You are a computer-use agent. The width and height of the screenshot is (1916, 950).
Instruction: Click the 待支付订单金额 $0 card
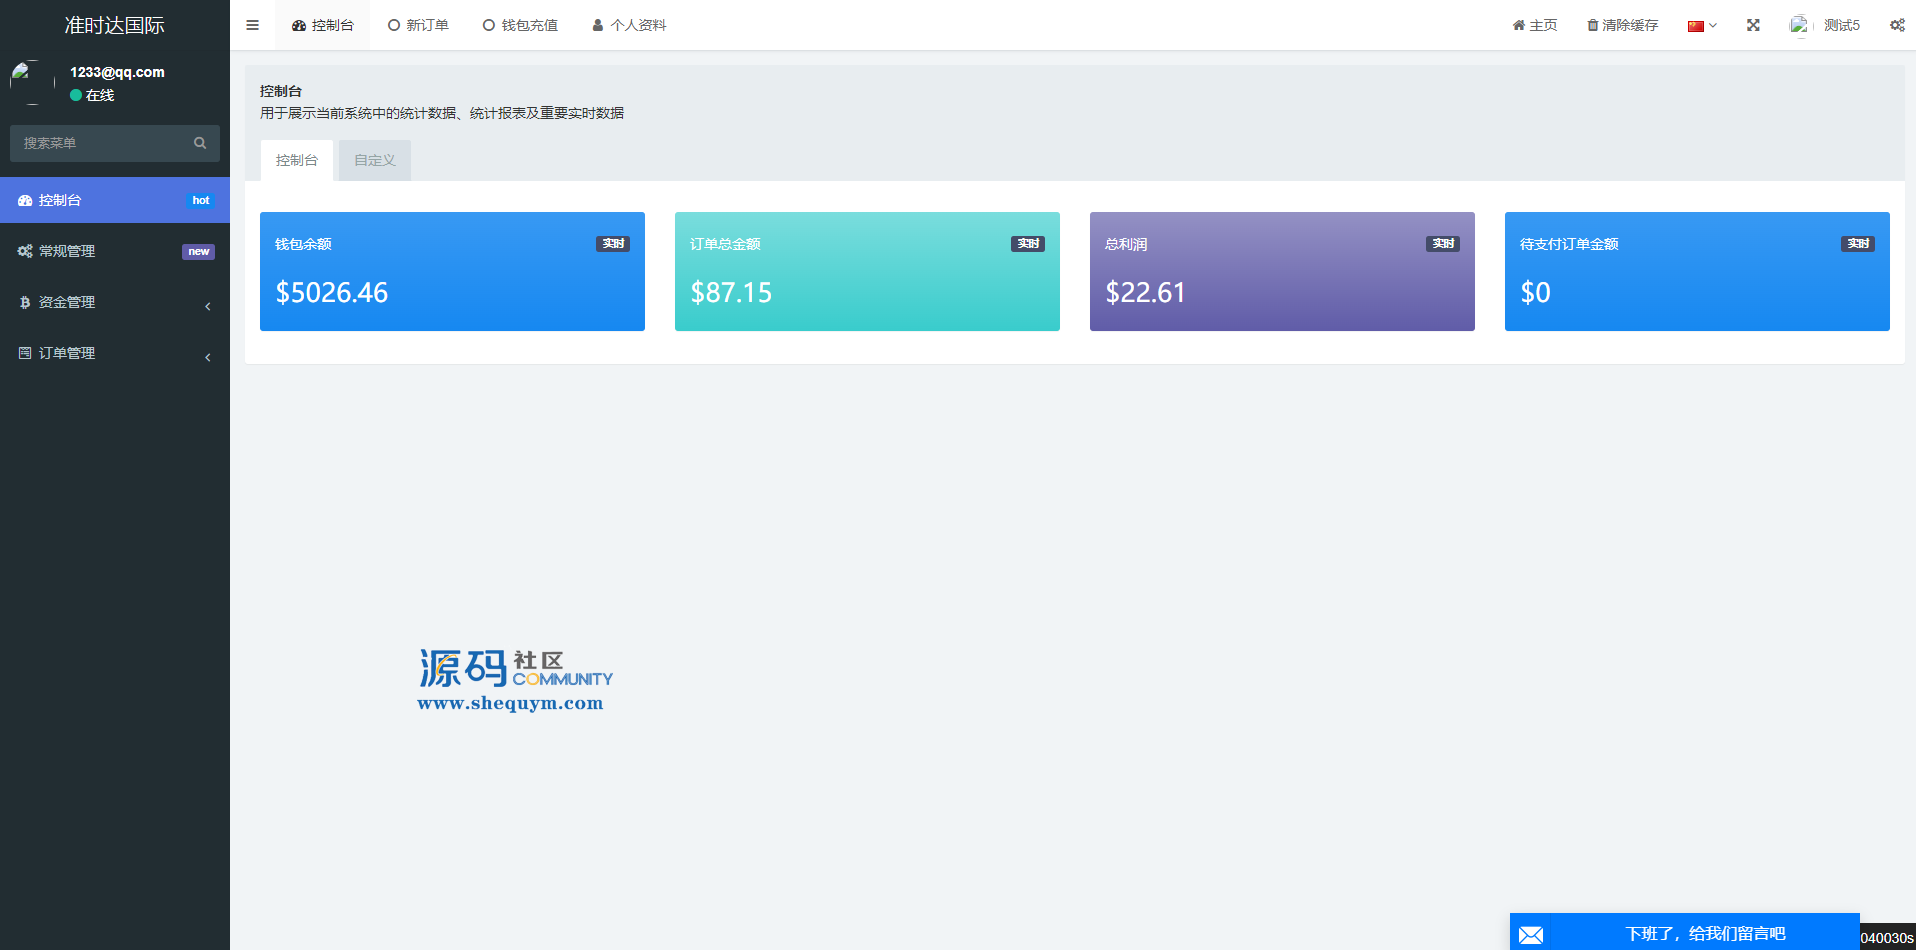pyautogui.click(x=1697, y=271)
